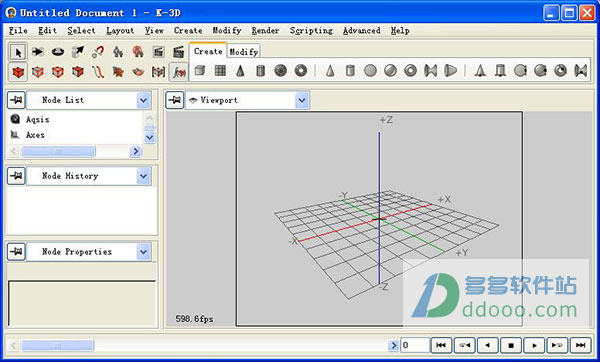Toggle the pin beside the Viewport selector
The width and height of the screenshot is (600, 362).
174,100
